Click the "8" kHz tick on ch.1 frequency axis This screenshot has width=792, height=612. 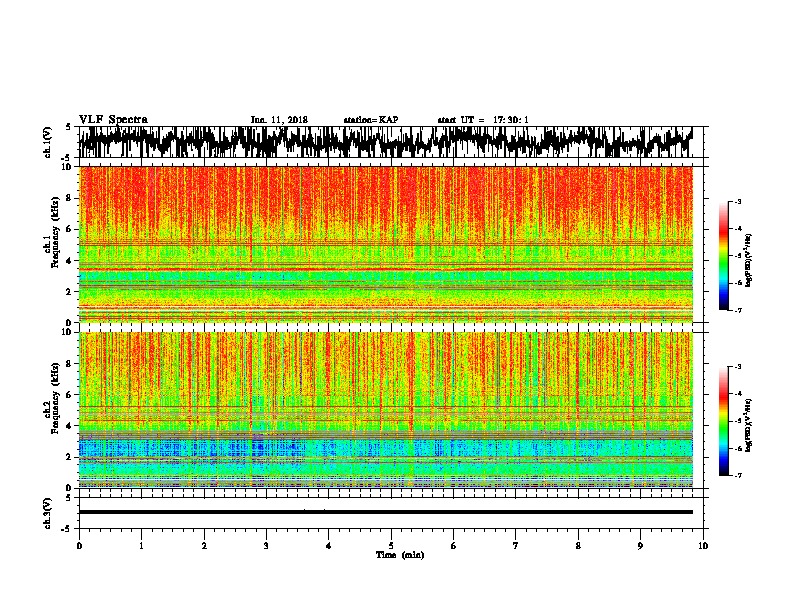click(x=71, y=198)
